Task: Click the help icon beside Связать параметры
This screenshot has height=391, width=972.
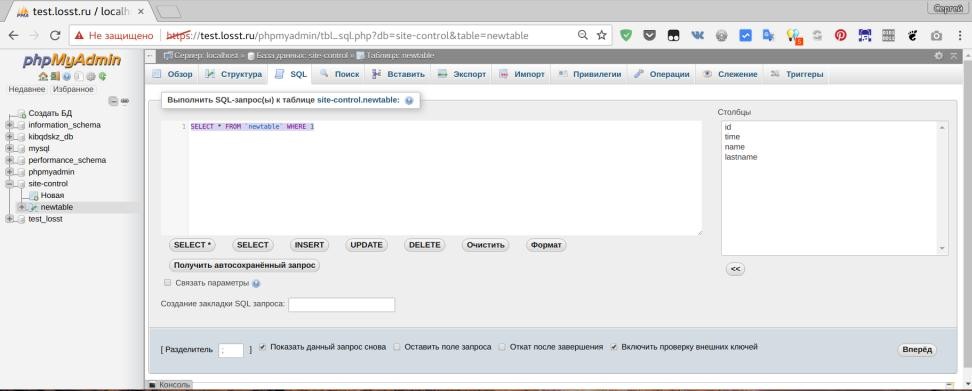Action: coord(256,283)
